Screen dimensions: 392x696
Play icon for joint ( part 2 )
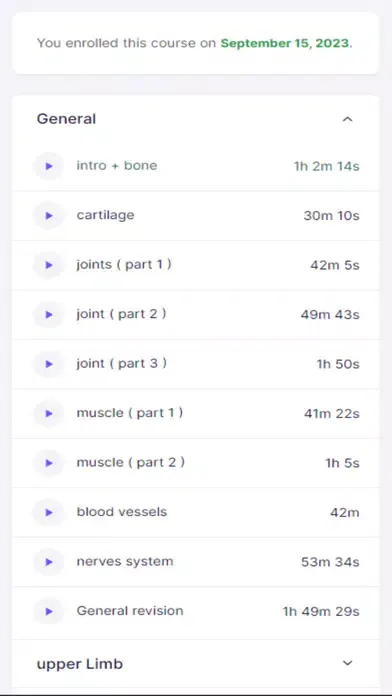click(x=49, y=315)
